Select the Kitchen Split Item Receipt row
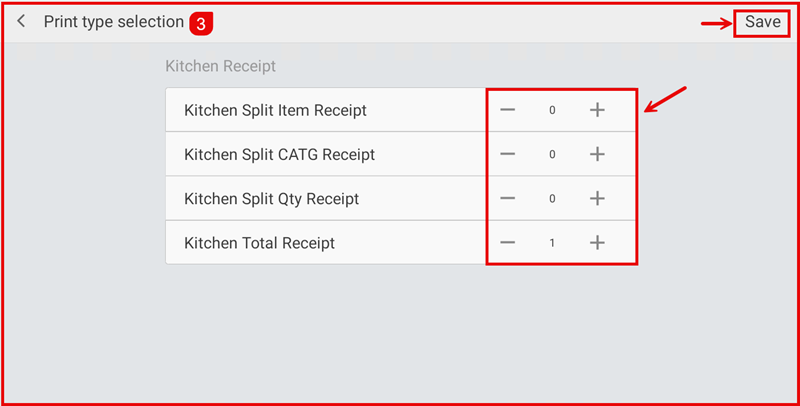 pyautogui.click(x=275, y=110)
